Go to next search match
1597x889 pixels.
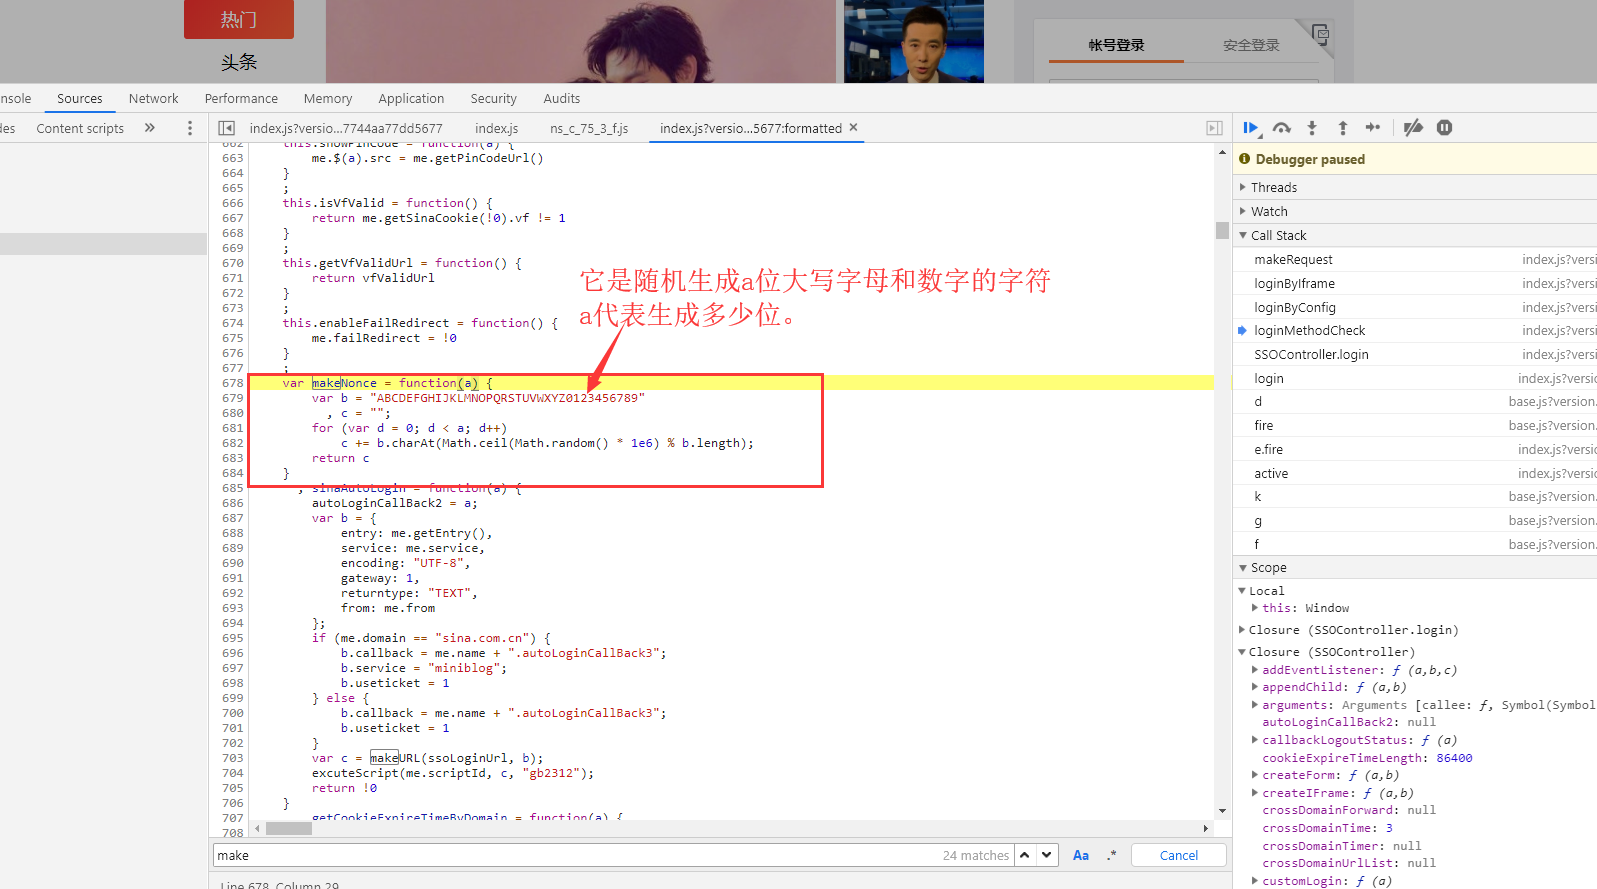1046,855
